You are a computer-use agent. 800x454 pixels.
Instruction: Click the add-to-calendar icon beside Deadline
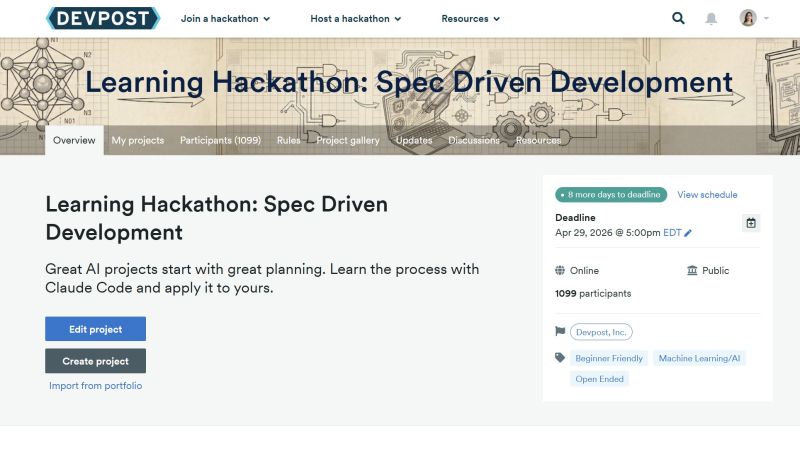coord(751,223)
